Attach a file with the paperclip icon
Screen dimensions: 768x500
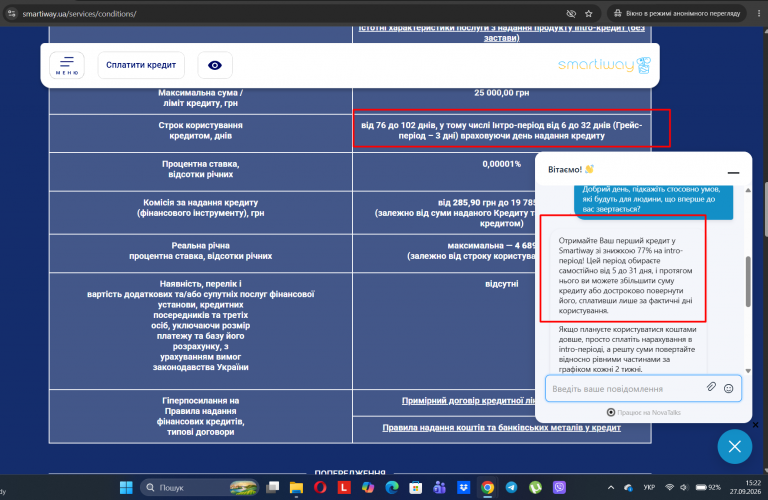click(x=711, y=387)
